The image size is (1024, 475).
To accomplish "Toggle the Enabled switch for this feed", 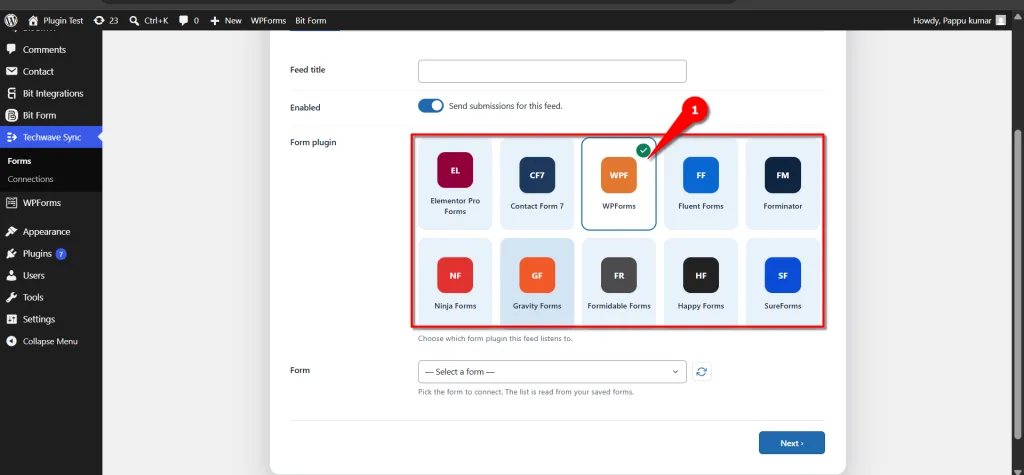I will pos(431,106).
